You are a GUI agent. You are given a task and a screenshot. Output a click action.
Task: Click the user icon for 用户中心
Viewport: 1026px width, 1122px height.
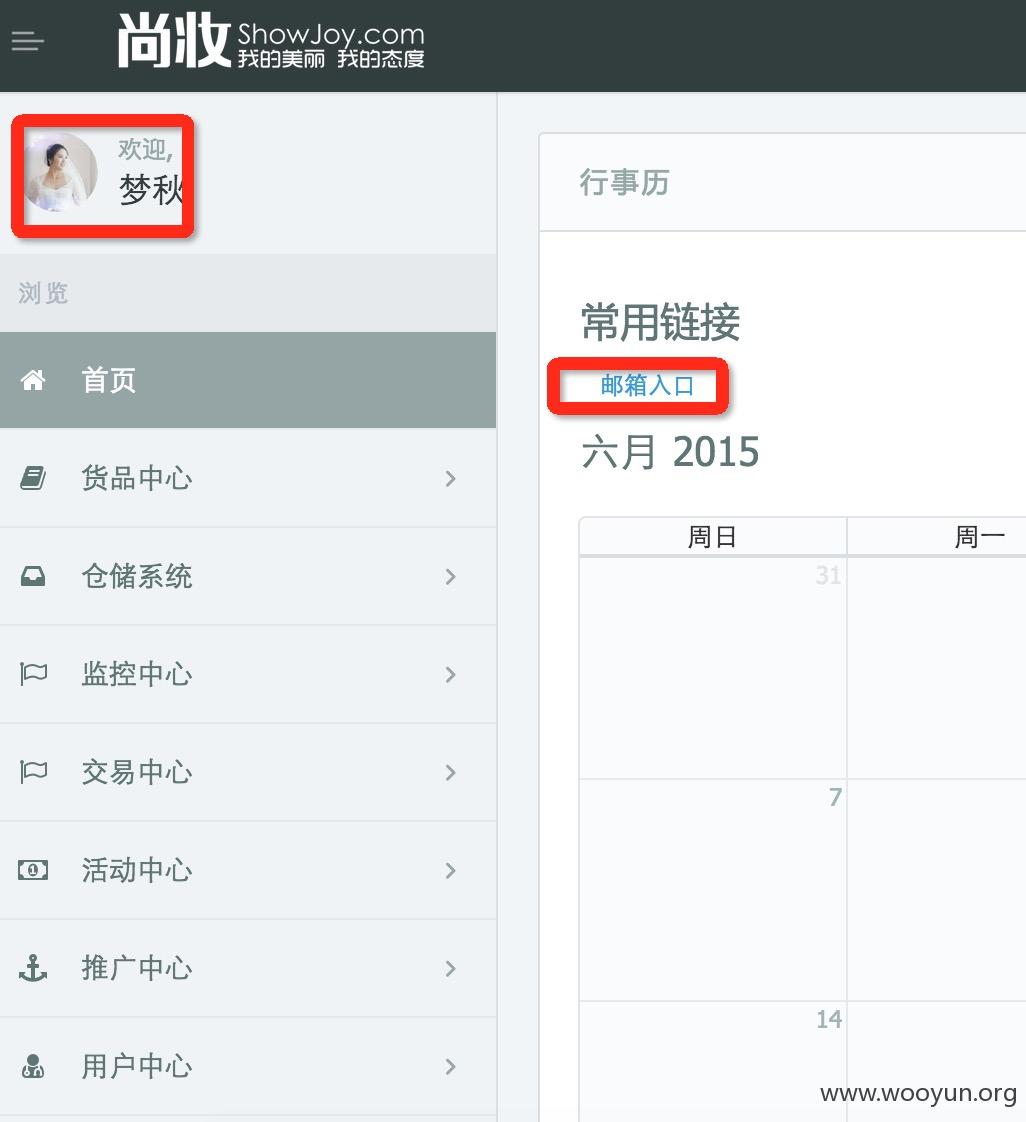[x=33, y=1066]
